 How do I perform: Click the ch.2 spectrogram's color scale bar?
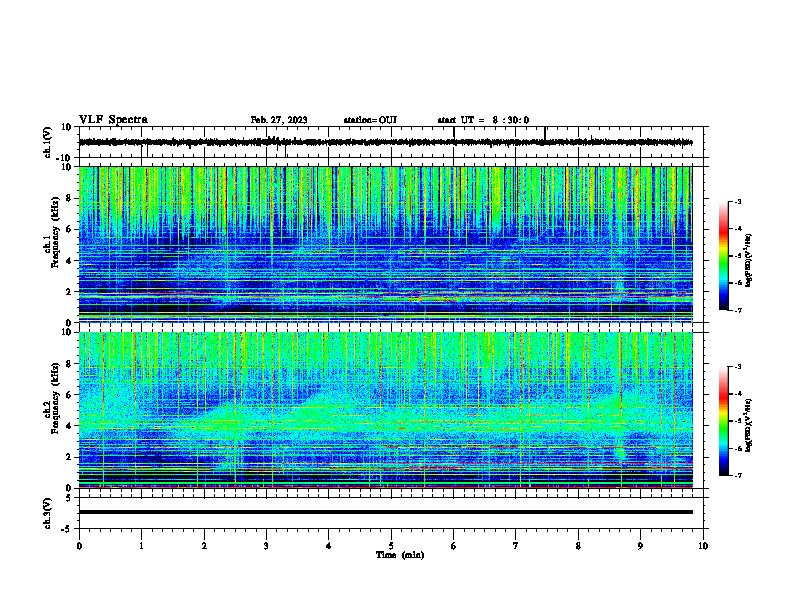(x=723, y=421)
